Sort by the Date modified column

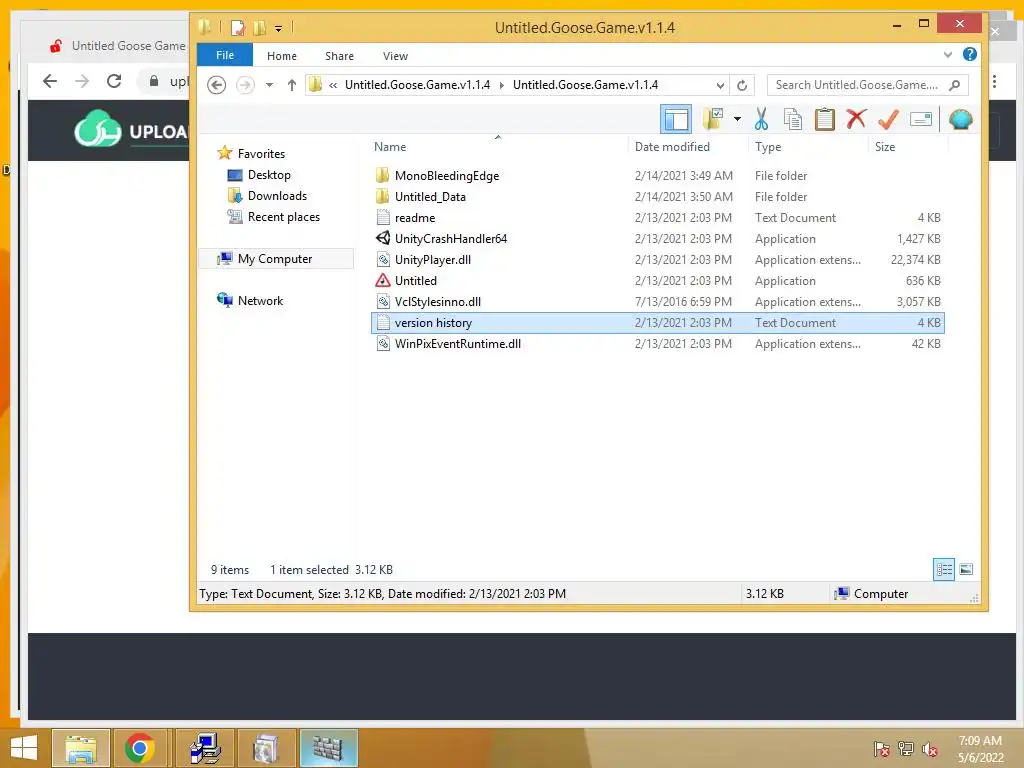(672, 147)
